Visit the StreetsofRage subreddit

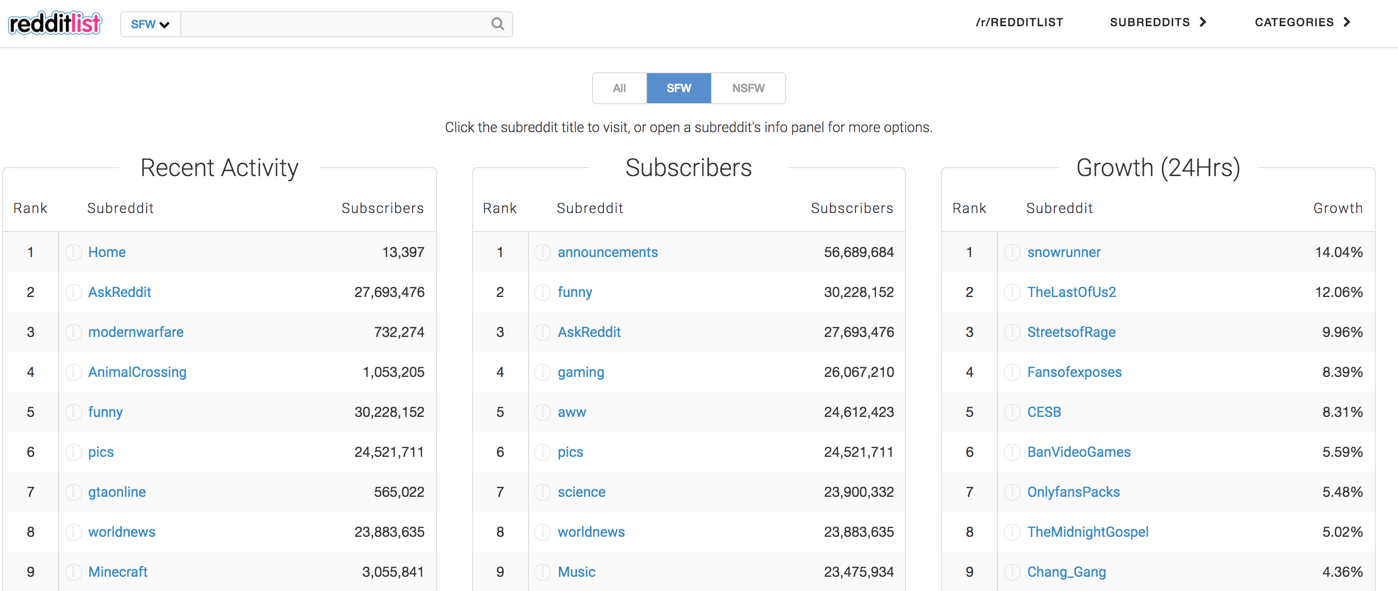pos(1071,332)
